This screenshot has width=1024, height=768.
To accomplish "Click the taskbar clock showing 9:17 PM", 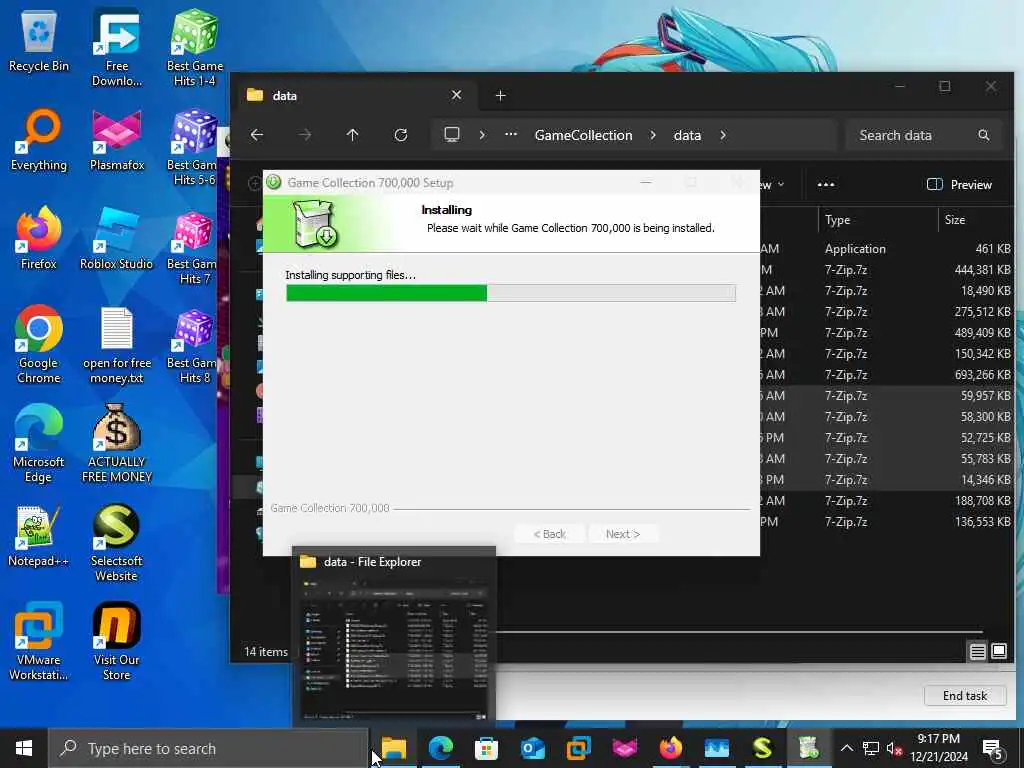I will 939,748.
